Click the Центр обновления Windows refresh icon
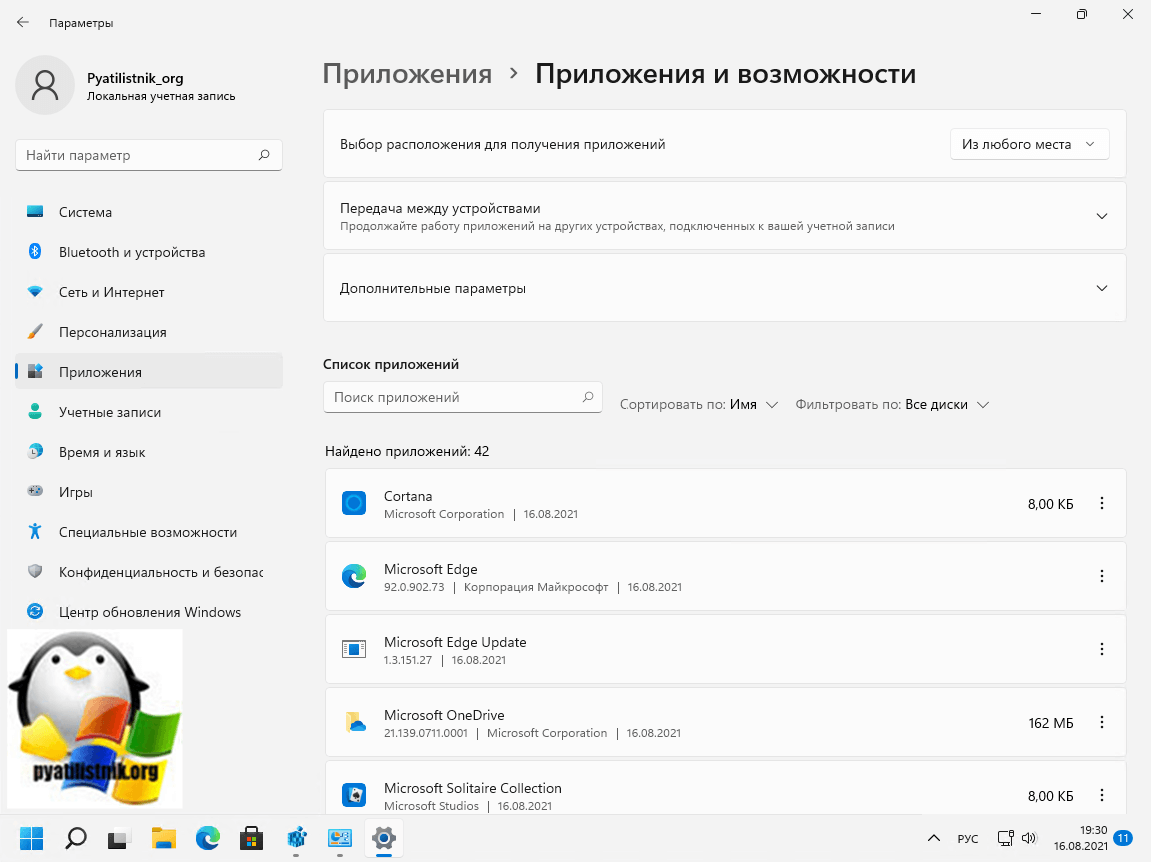 click(x=35, y=611)
